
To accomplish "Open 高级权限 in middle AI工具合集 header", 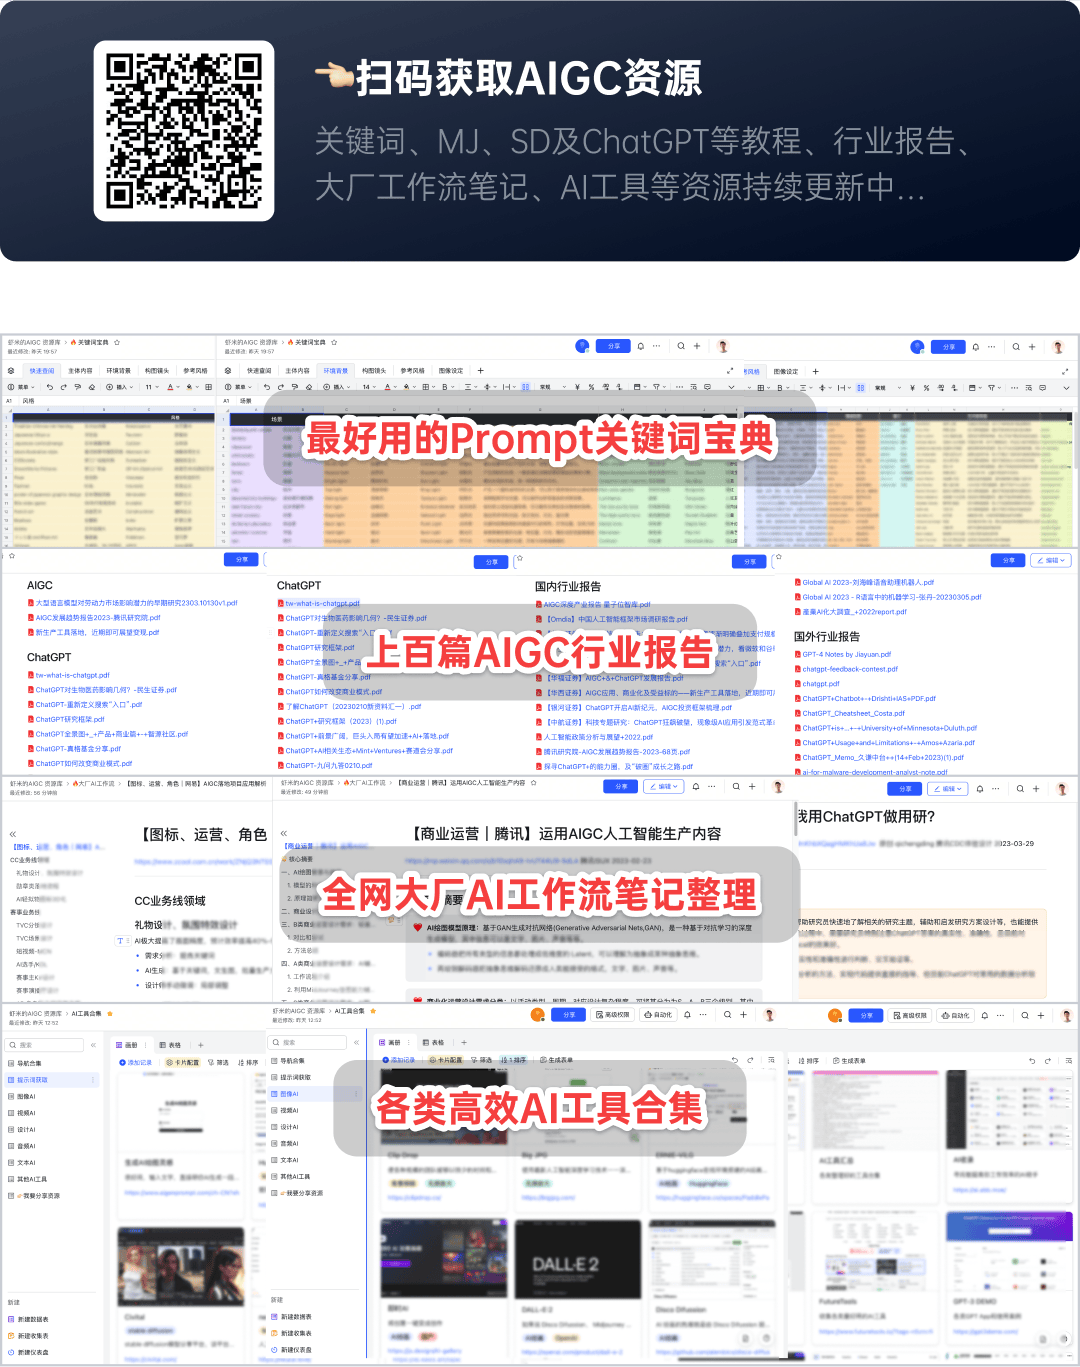I will coord(613,1015).
